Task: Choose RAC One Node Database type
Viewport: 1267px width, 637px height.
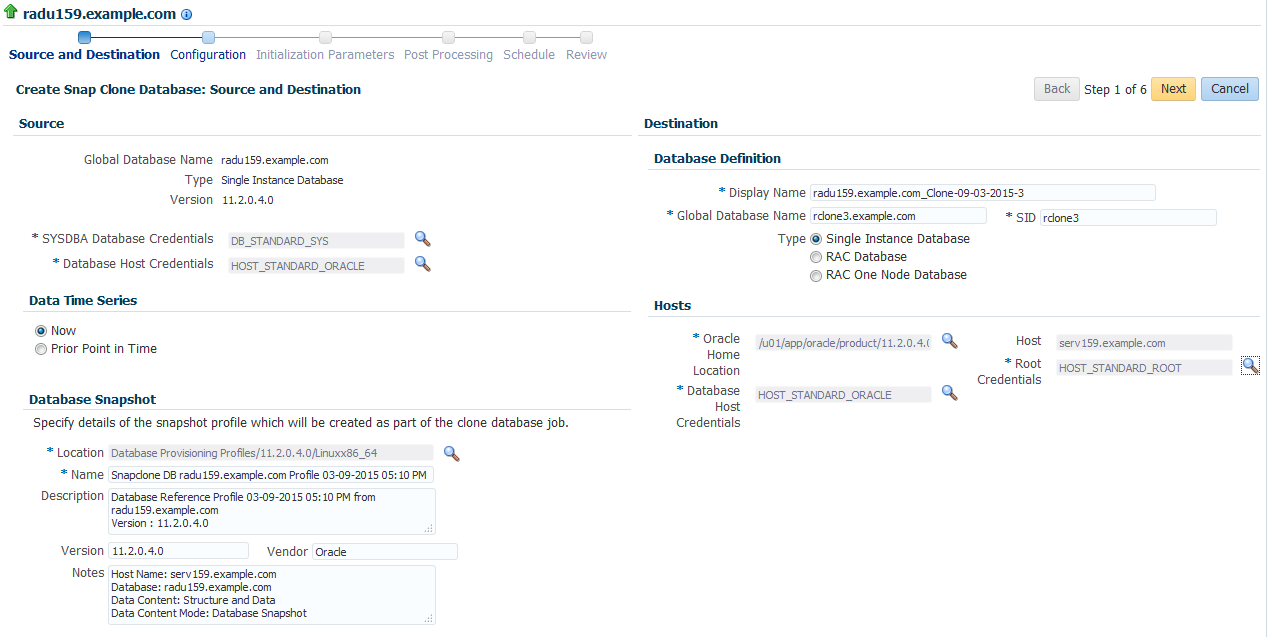Action: coord(816,275)
